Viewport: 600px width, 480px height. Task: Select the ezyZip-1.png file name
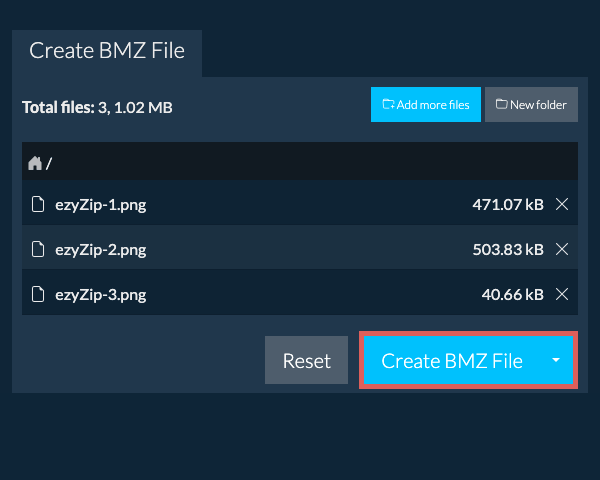[x=101, y=205]
